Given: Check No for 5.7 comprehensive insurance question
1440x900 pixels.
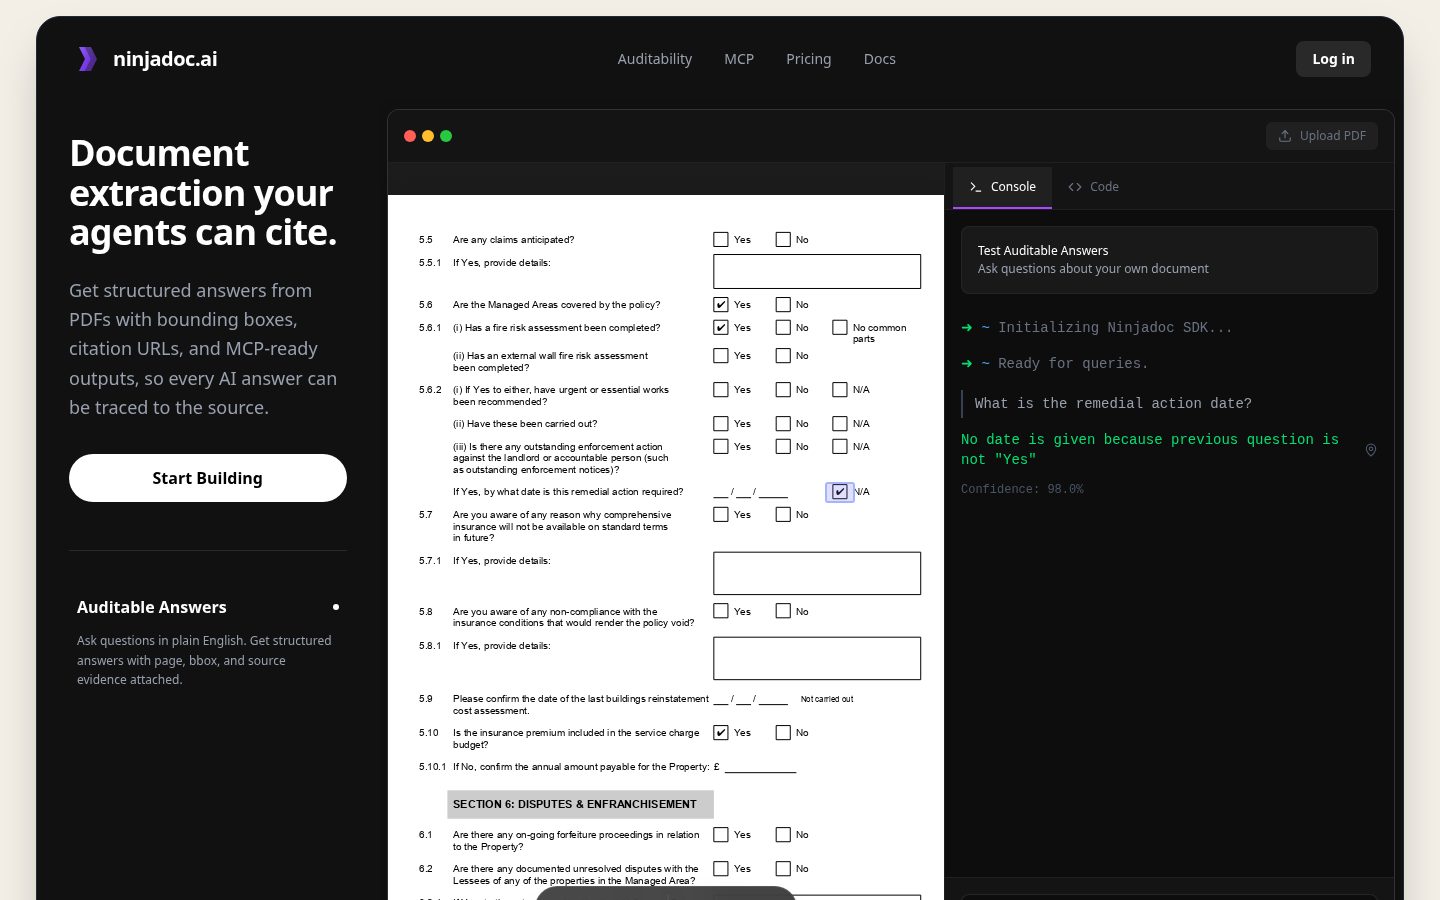Looking at the screenshot, I should [x=783, y=515].
